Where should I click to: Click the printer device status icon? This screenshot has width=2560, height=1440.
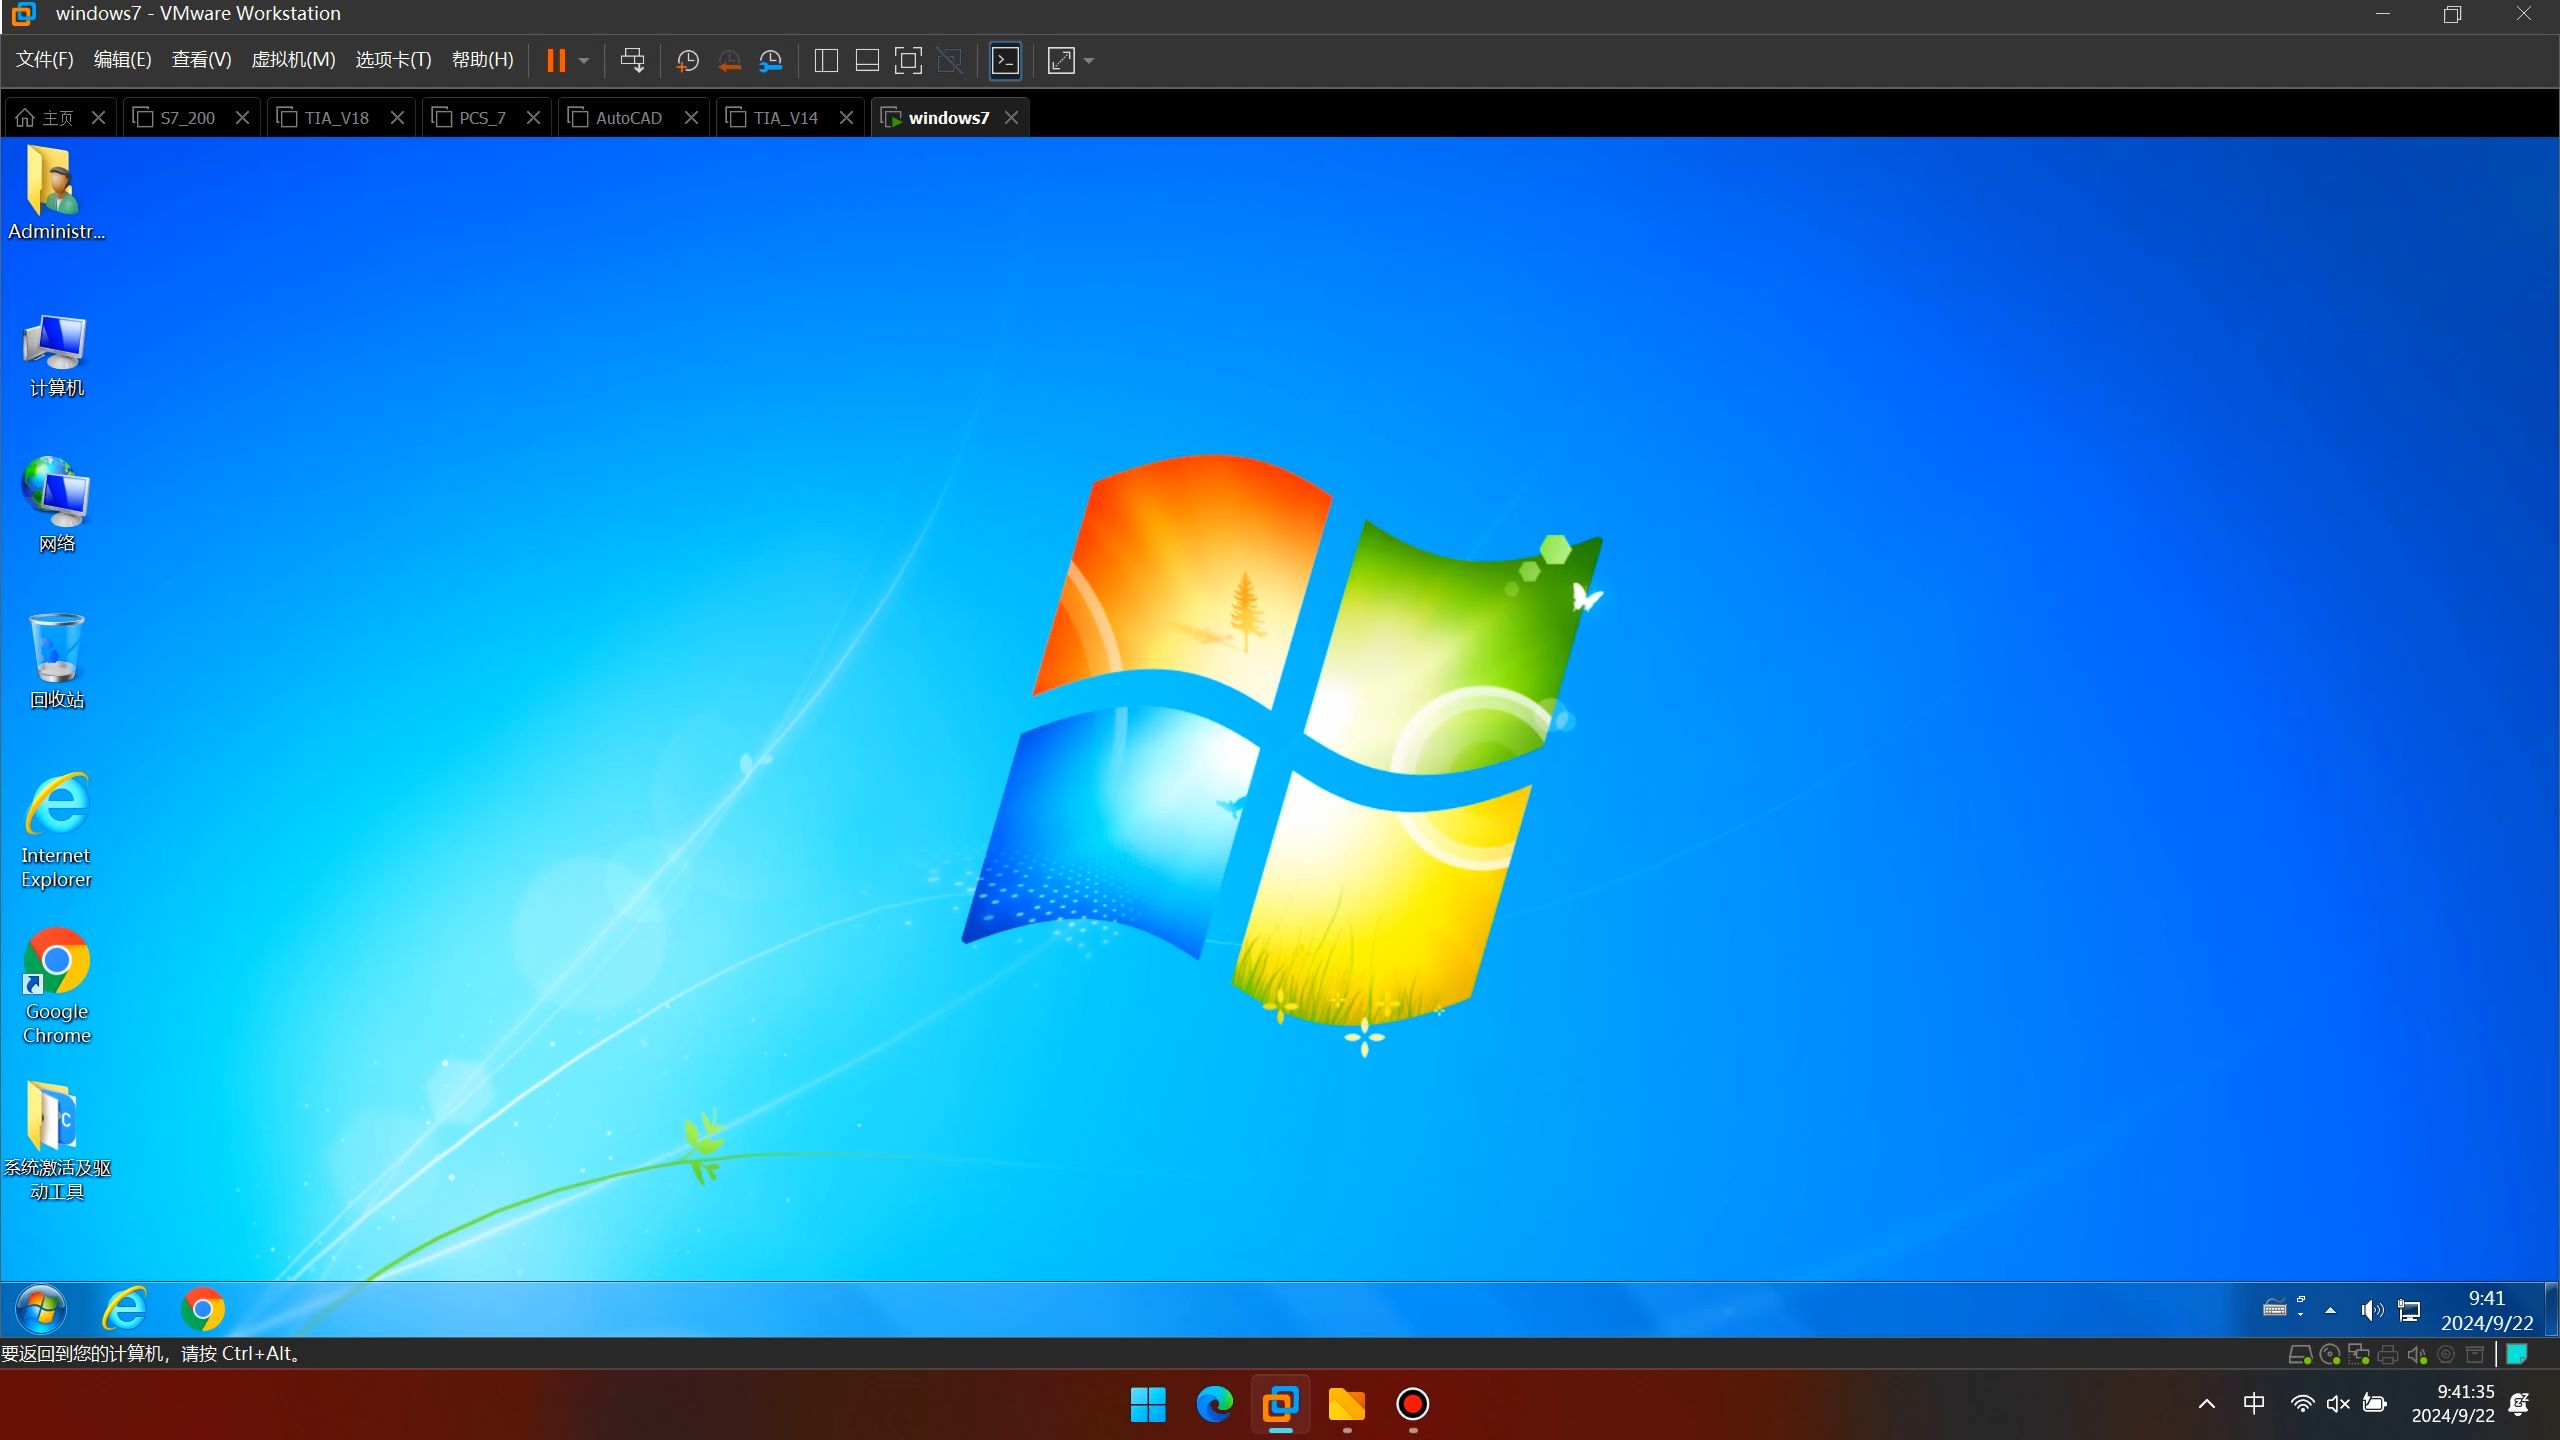(2388, 1355)
